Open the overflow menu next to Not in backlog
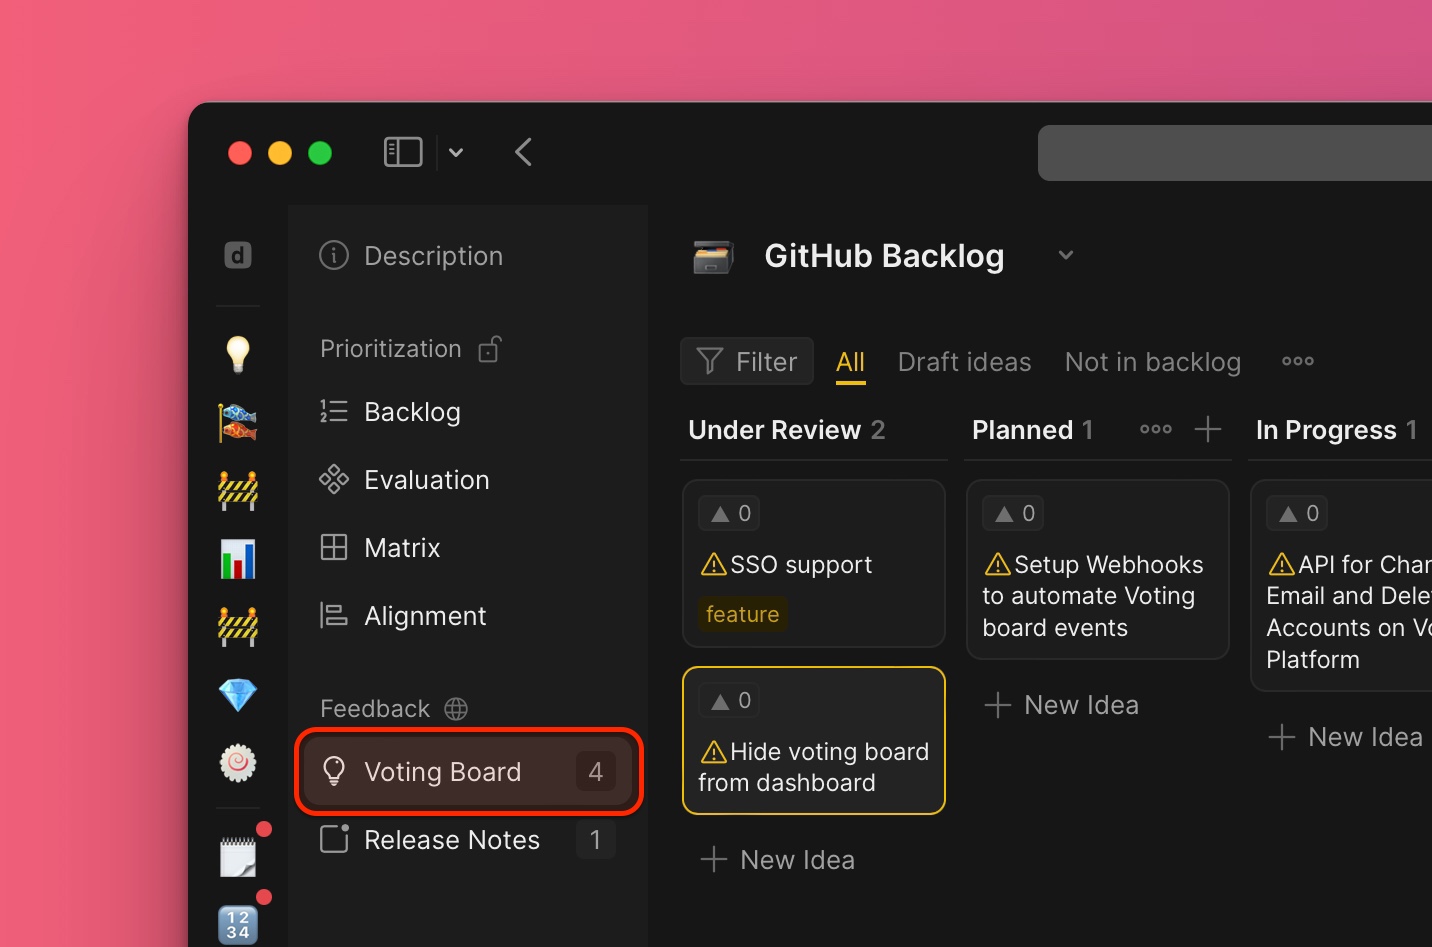 click(1297, 361)
